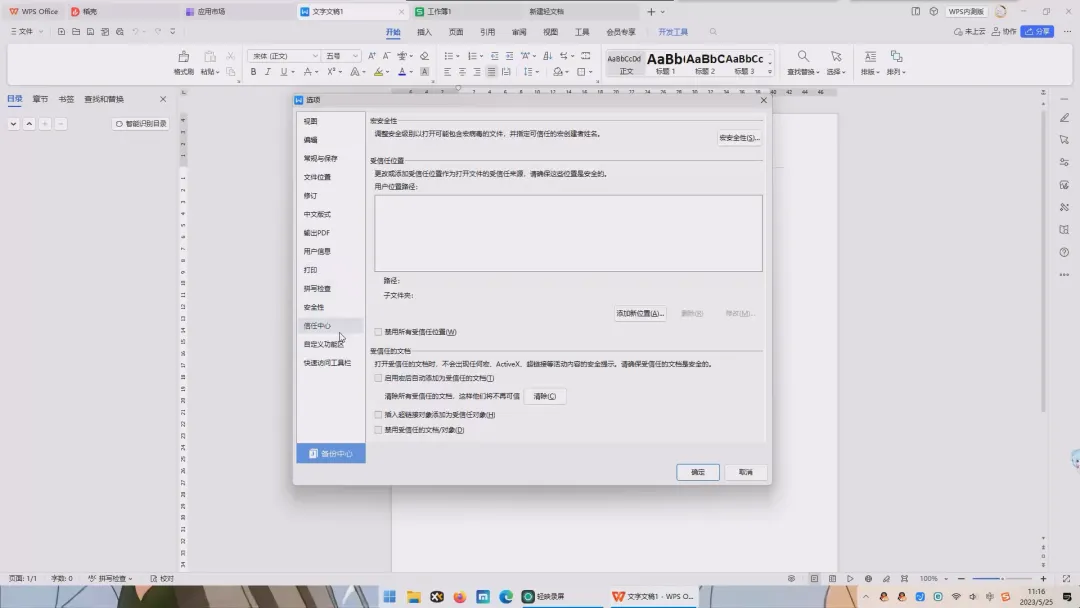Click the Increase indent icon
Screen dimensions: 1080x608
pyautogui.click(x=510, y=56)
